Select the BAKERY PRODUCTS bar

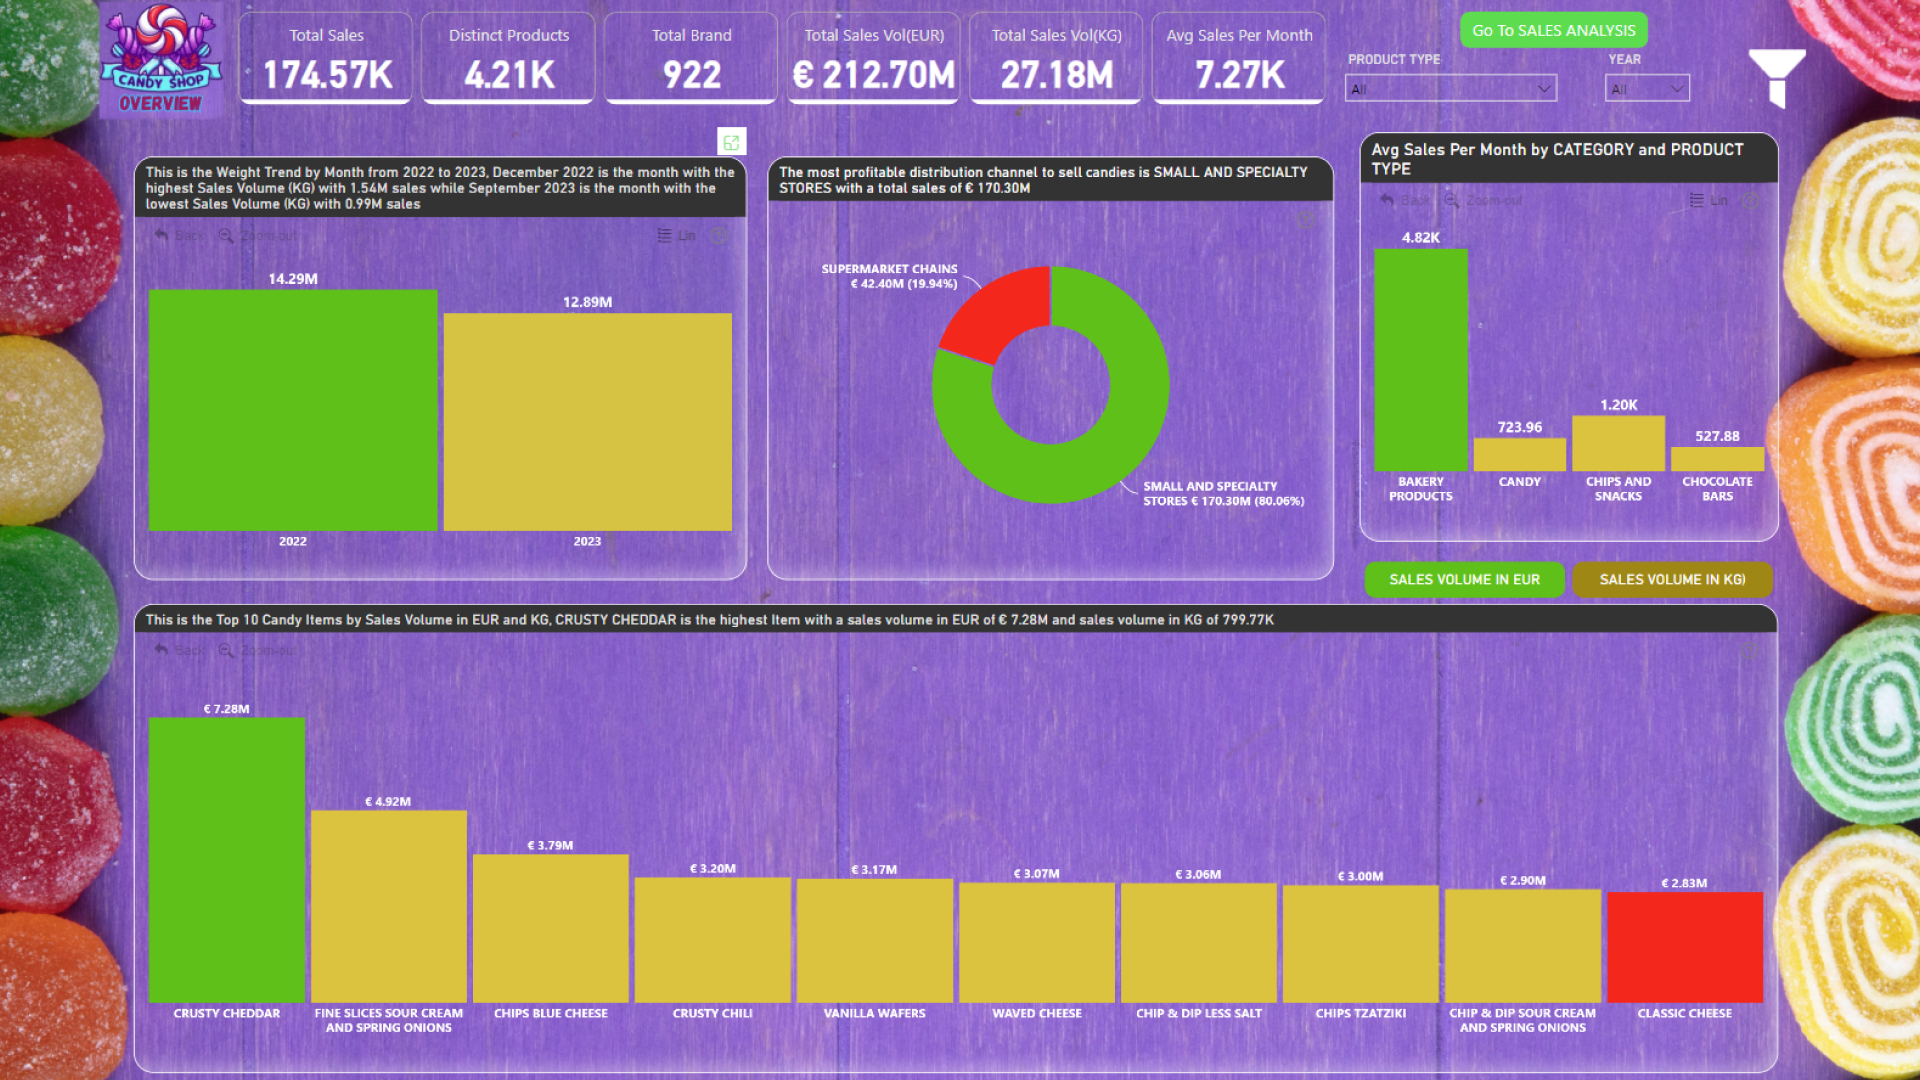pos(1421,360)
